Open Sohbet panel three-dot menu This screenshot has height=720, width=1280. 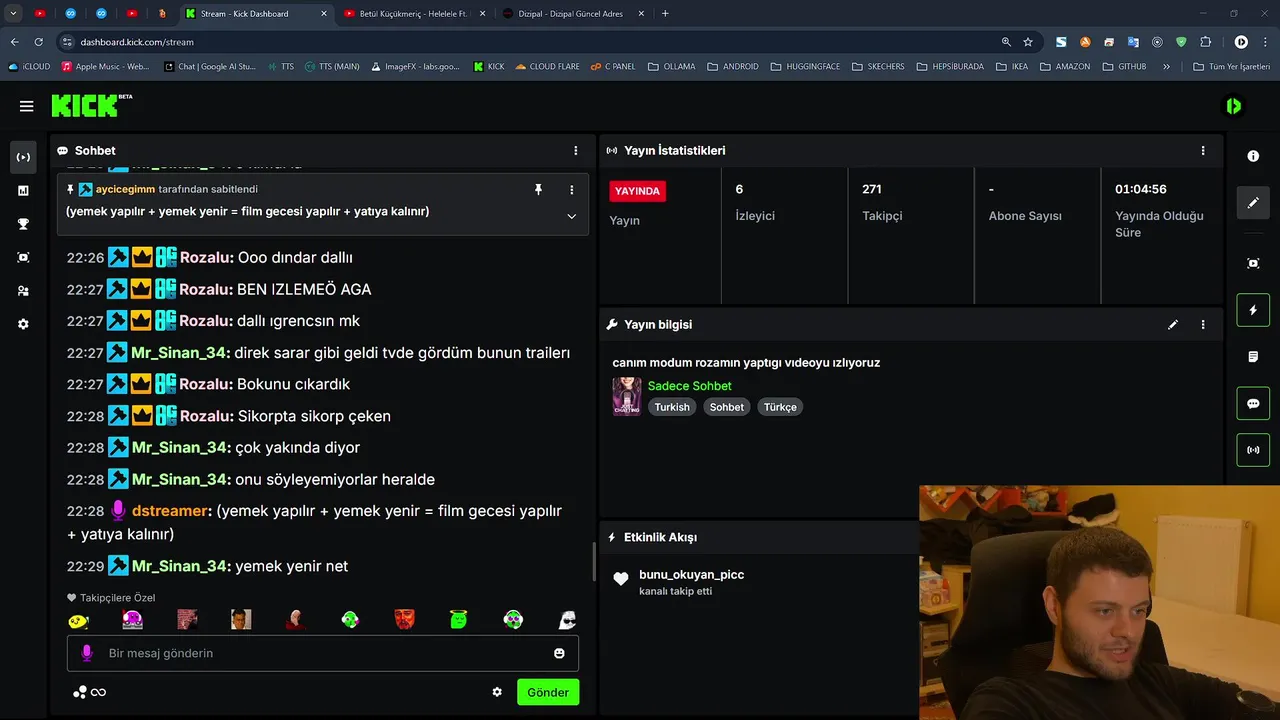point(575,151)
